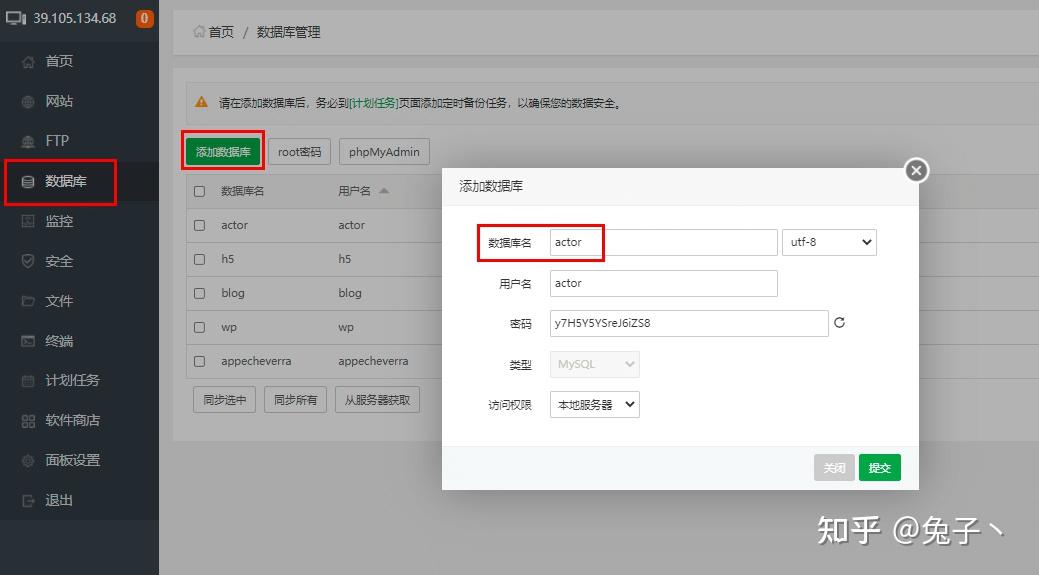This screenshot has width=1039, height=575.
Task: Check the box for the blog database
Action: pyautogui.click(x=199, y=293)
